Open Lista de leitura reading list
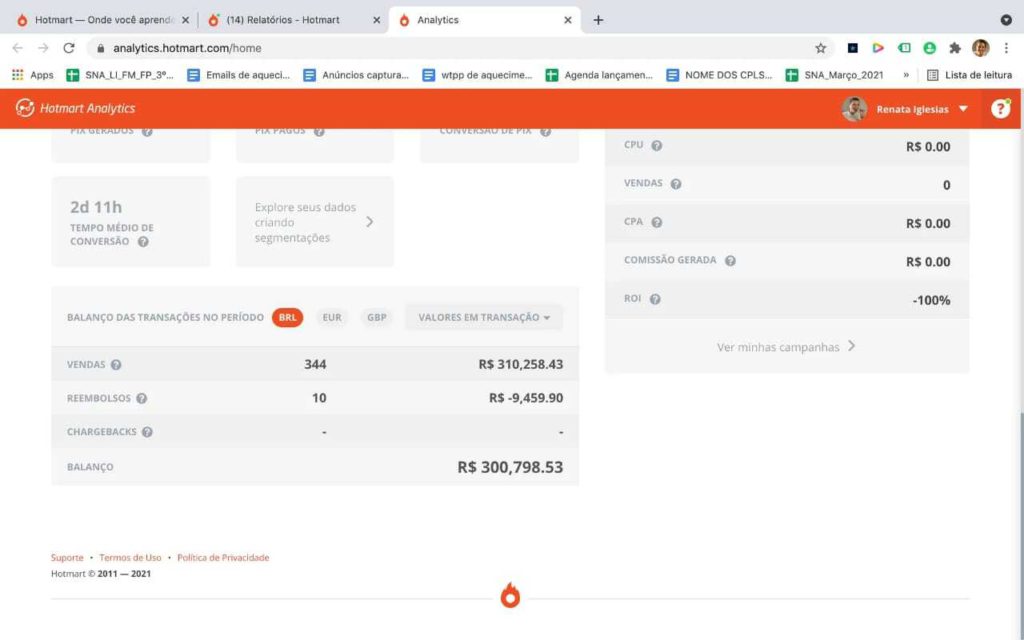This screenshot has width=1024, height=640. tap(970, 75)
